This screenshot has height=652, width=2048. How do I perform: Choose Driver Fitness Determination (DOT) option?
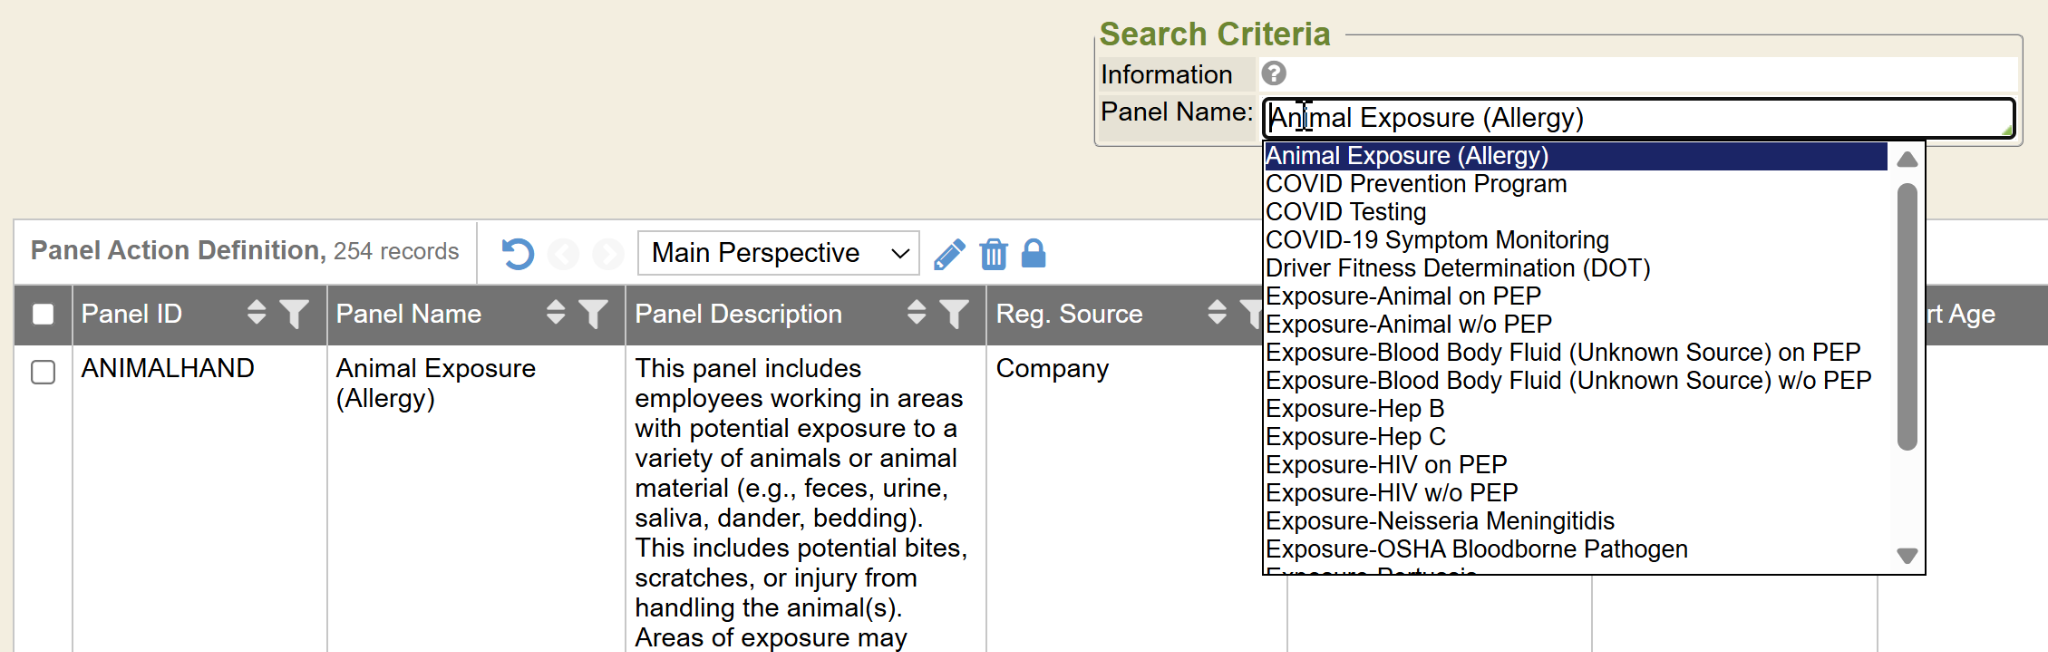[x=1457, y=268]
